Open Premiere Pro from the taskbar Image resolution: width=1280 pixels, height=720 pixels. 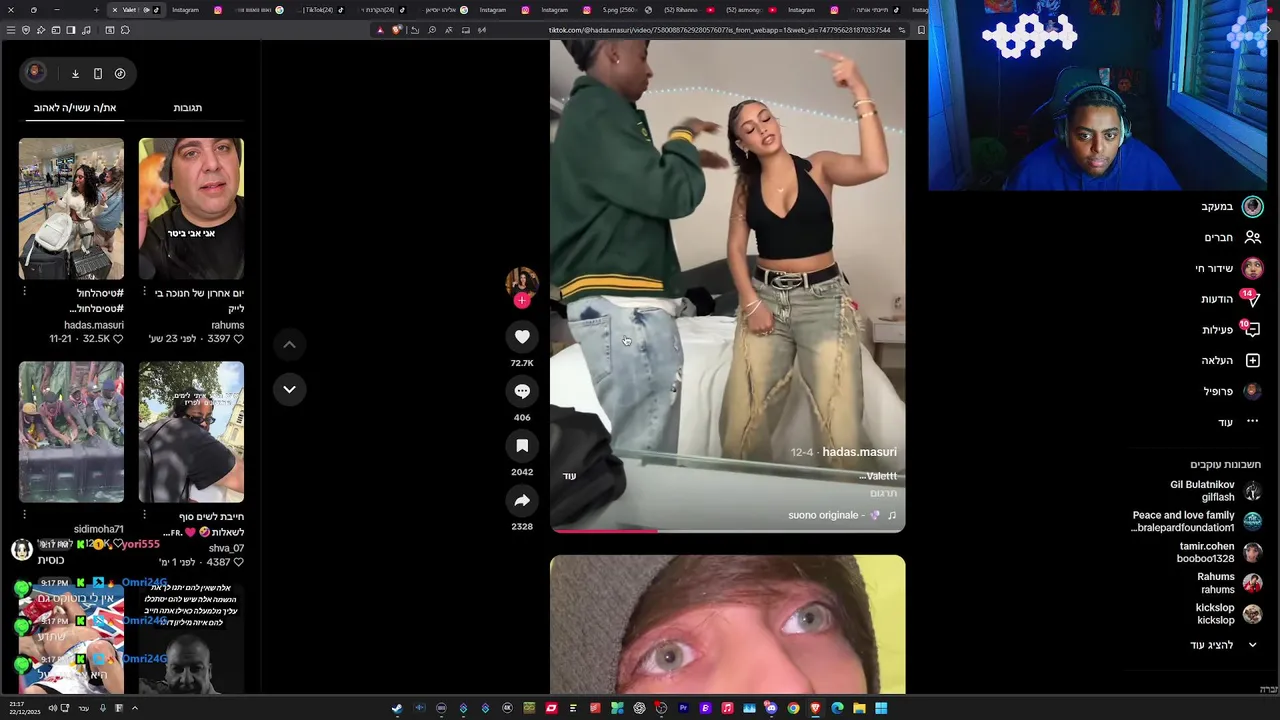pyautogui.click(x=683, y=708)
